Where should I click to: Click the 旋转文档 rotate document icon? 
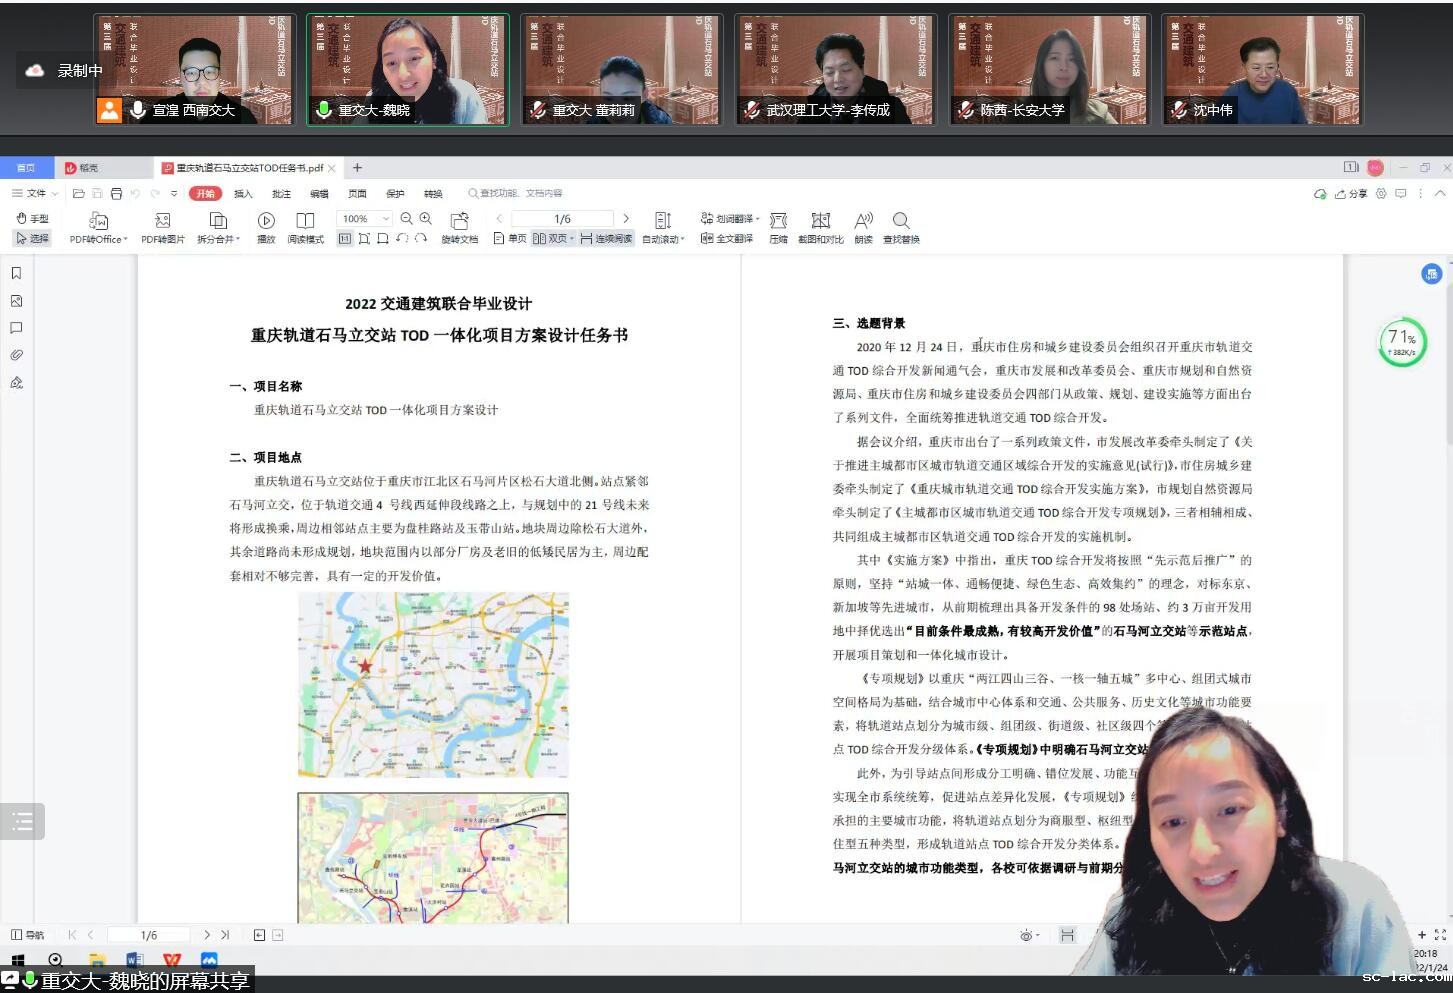[459, 222]
